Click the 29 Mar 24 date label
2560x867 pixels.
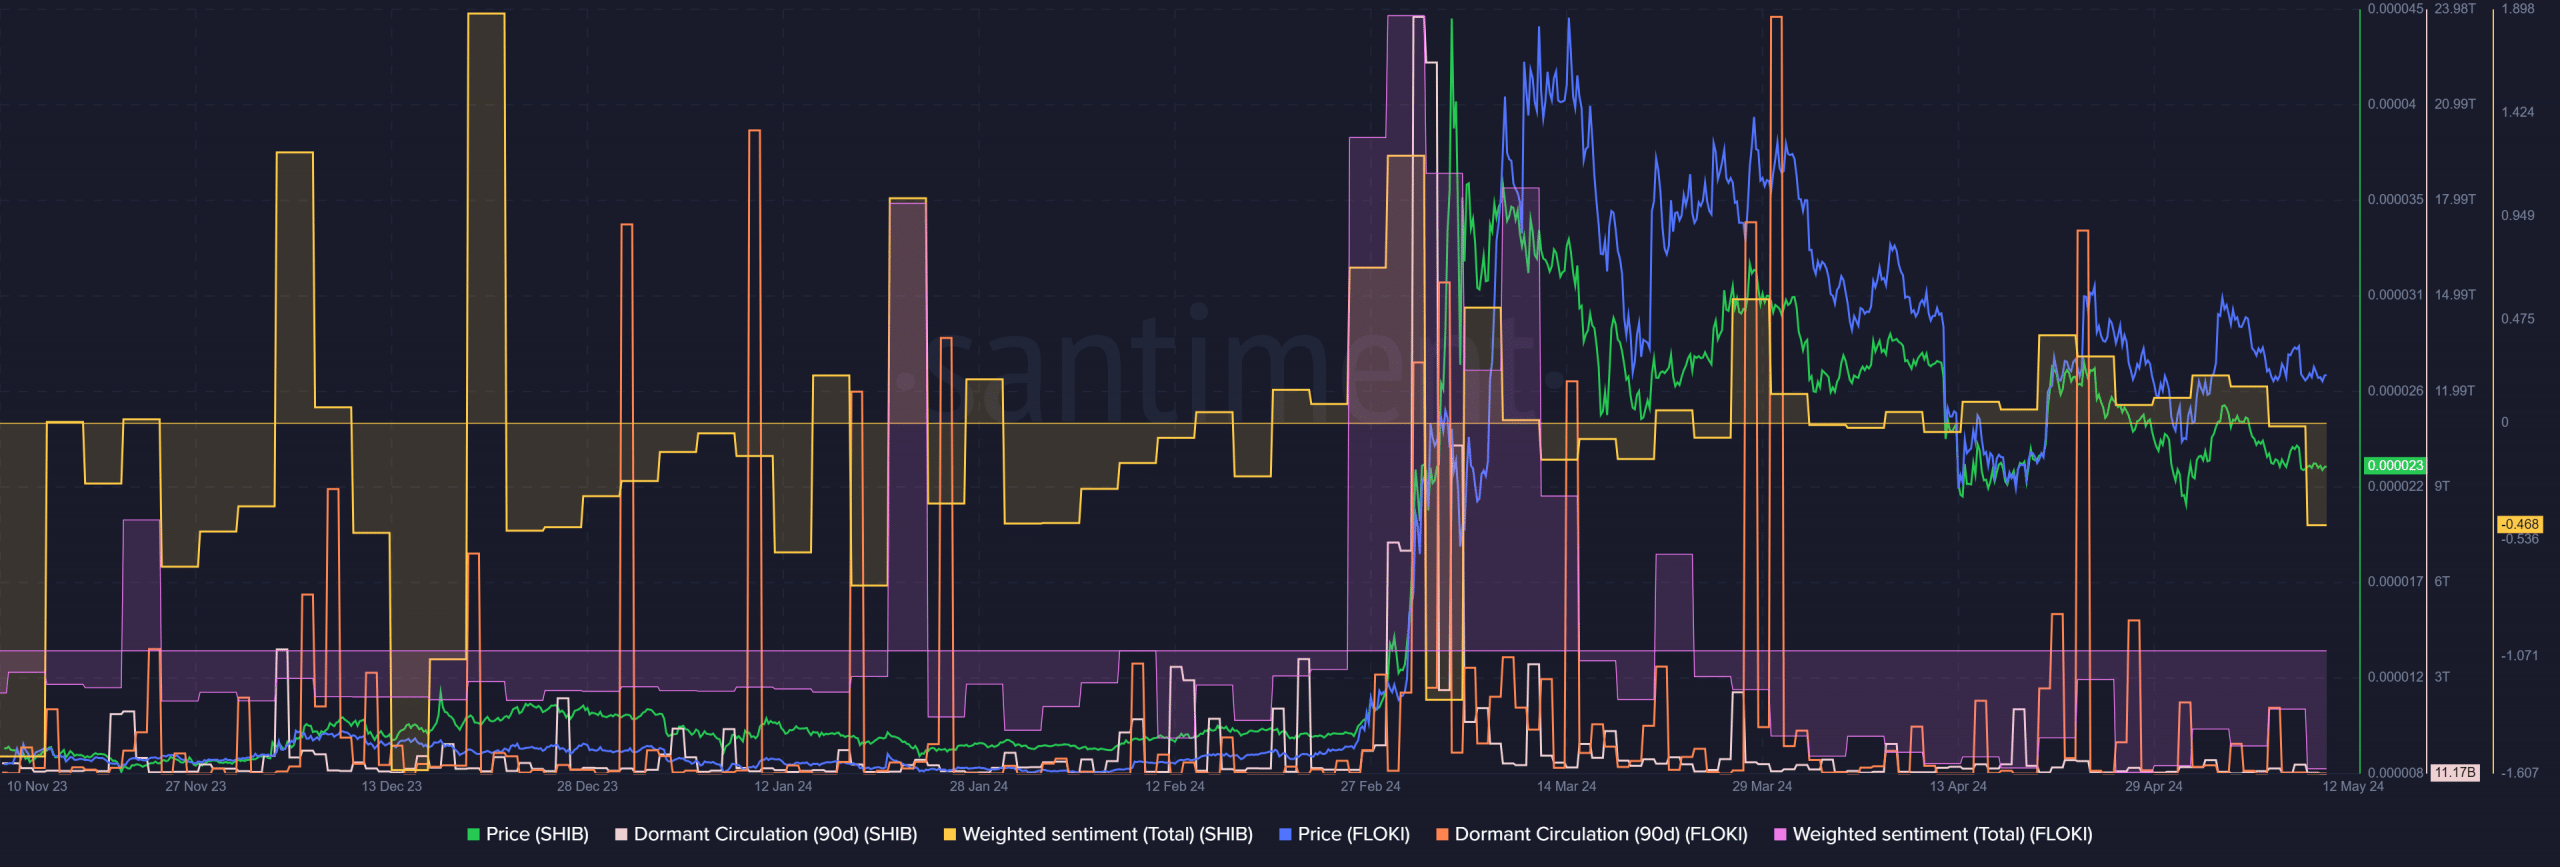[x=1762, y=787]
